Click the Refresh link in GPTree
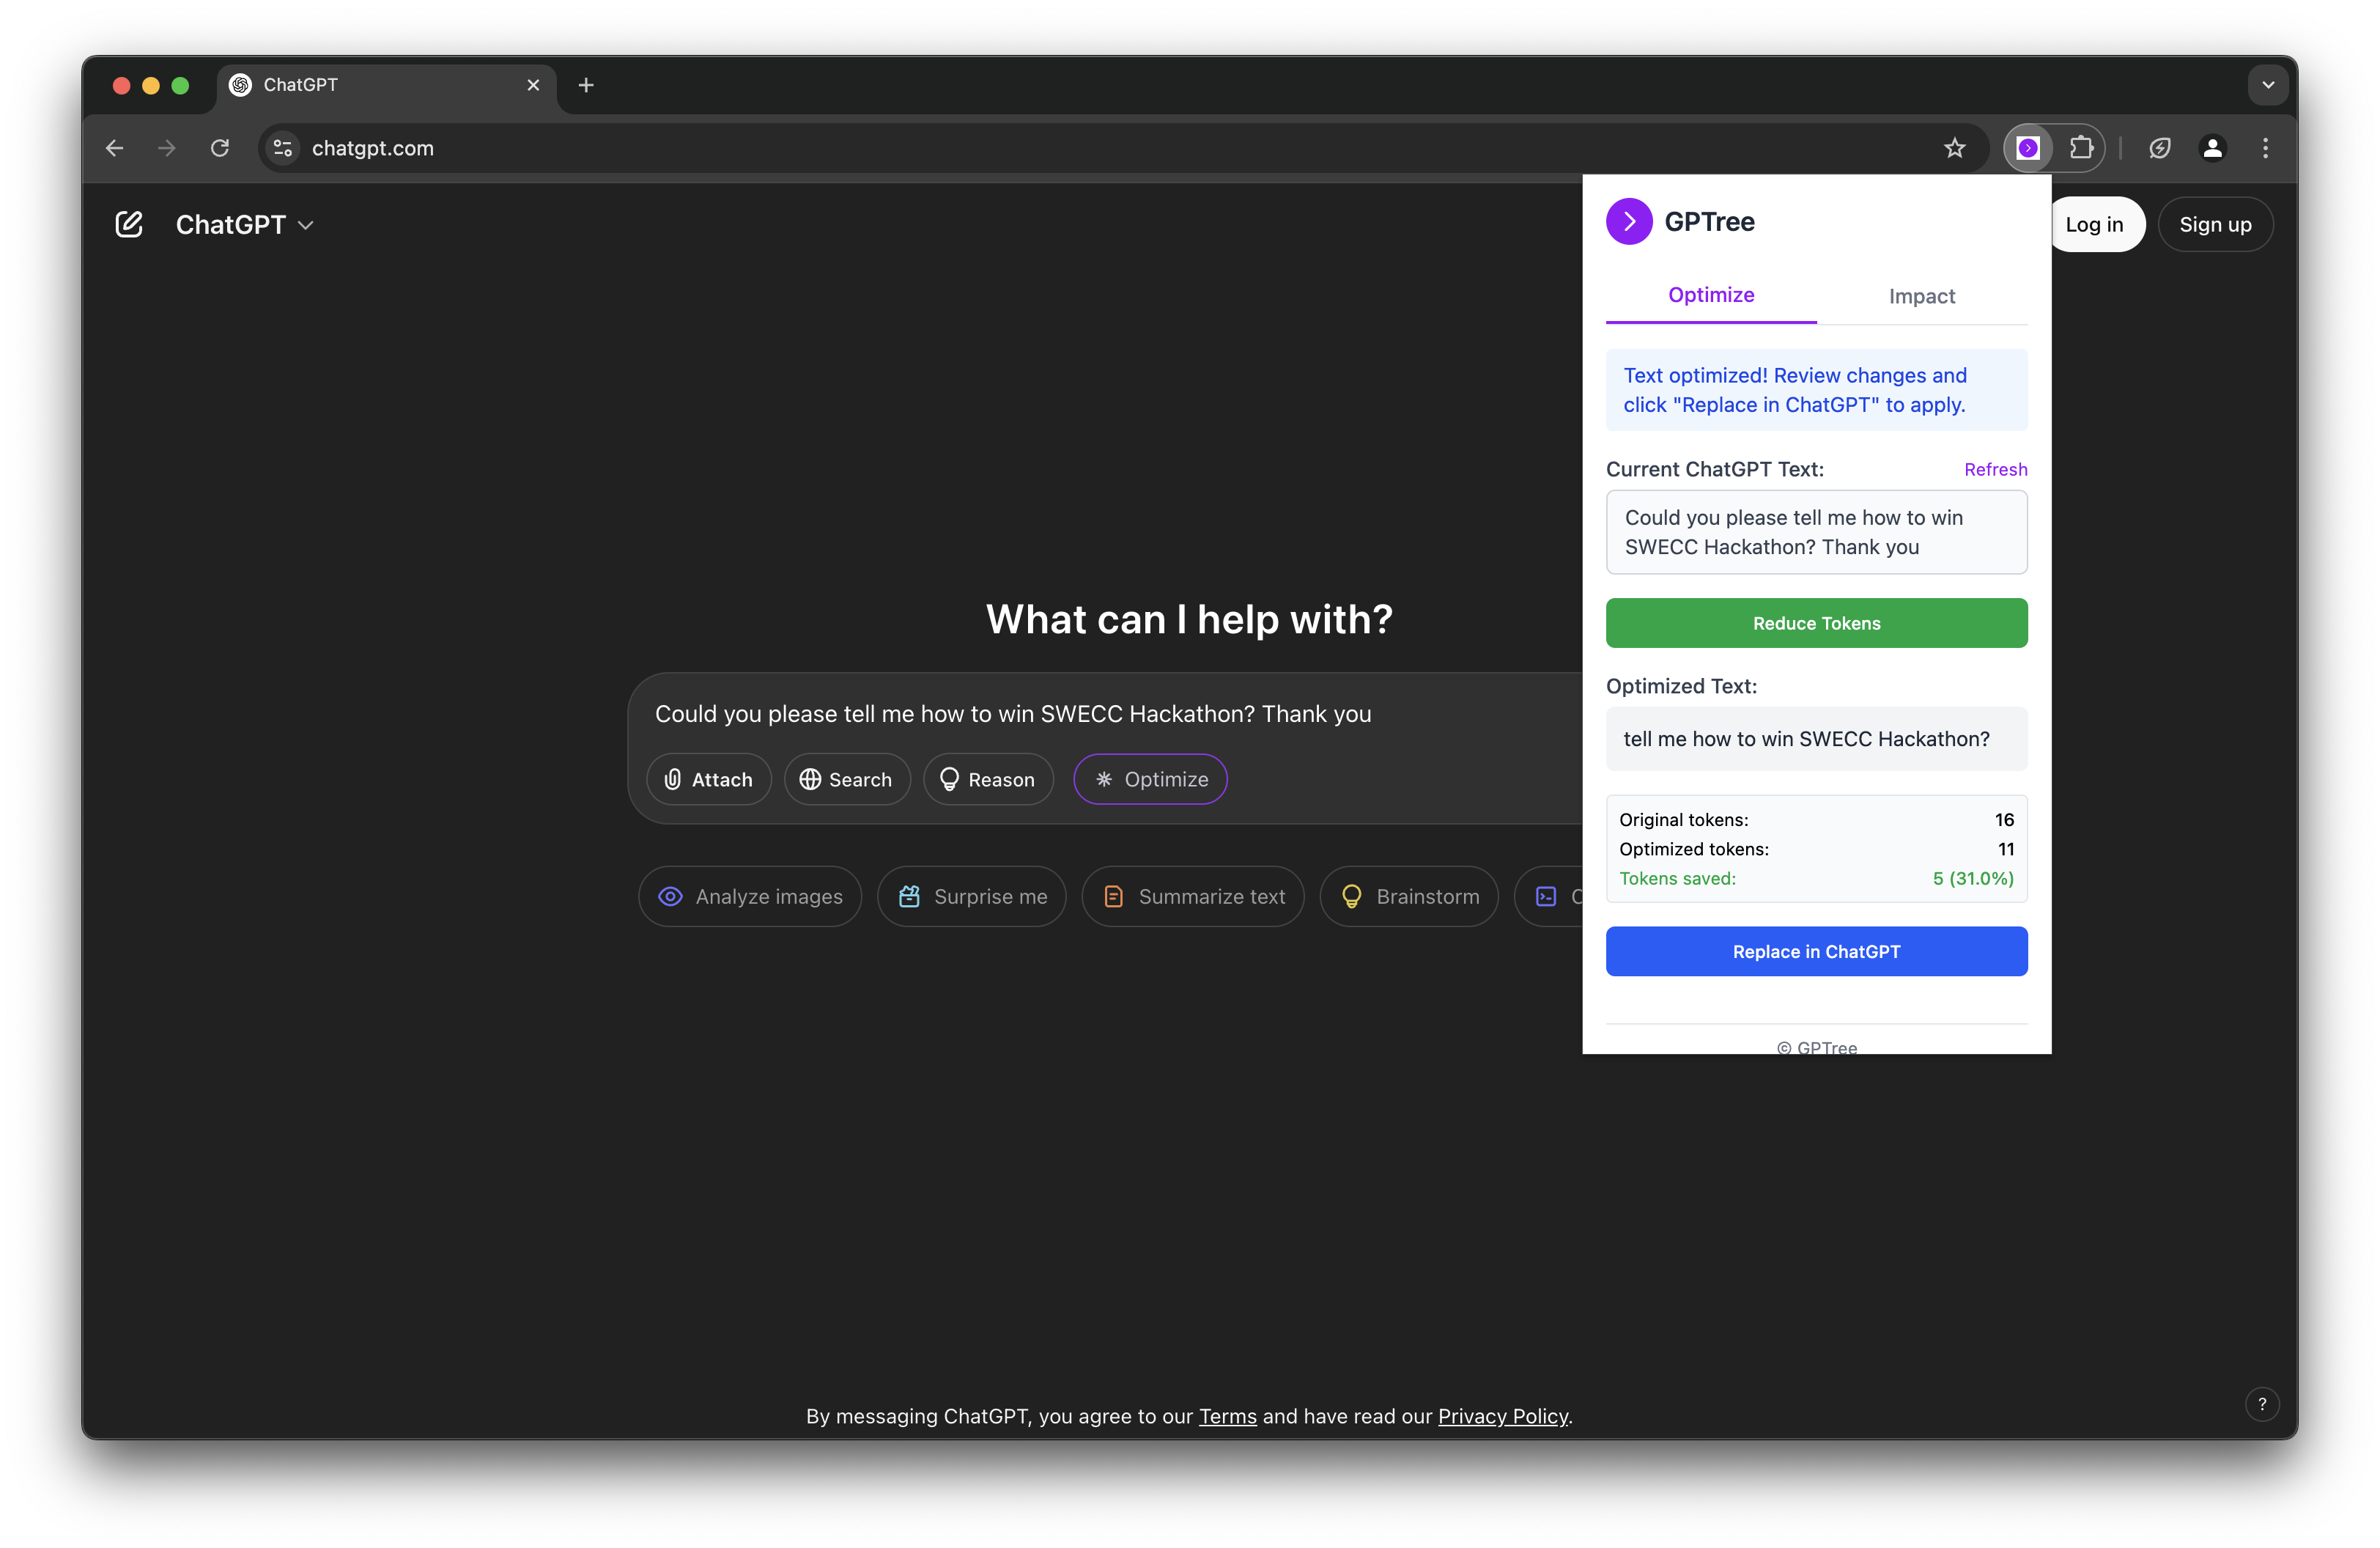This screenshot has height=1548, width=2380. [1995, 469]
